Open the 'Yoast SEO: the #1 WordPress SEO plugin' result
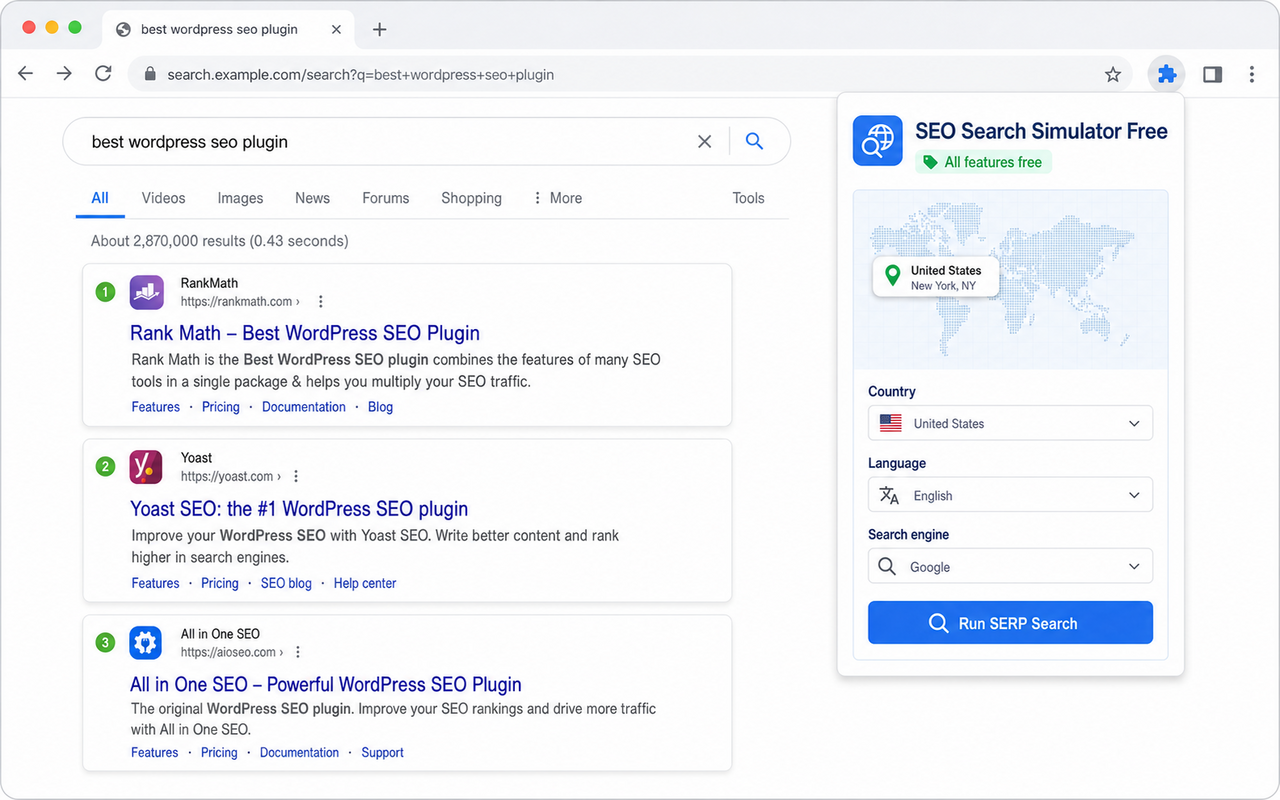This screenshot has height=800, width=1280. [x=299, y=509]
